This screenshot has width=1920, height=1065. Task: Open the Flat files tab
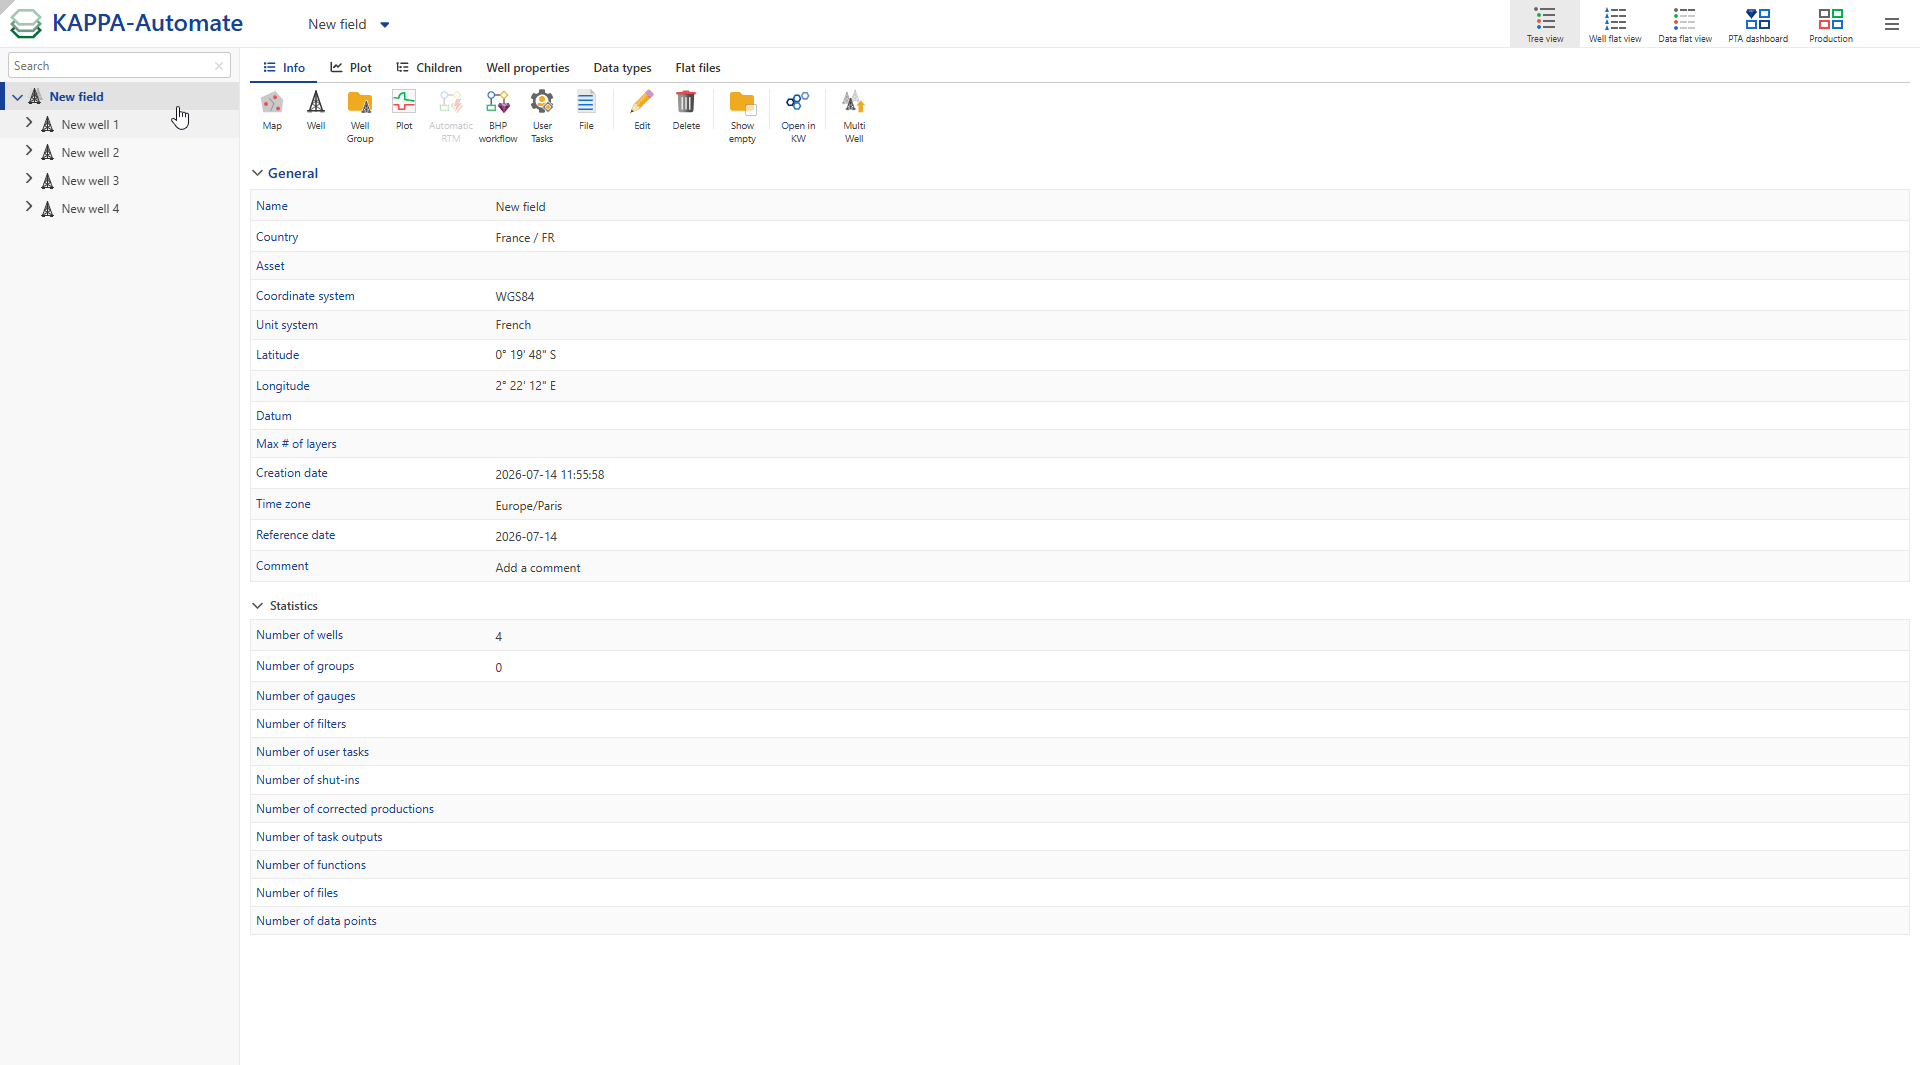[698, 68]
